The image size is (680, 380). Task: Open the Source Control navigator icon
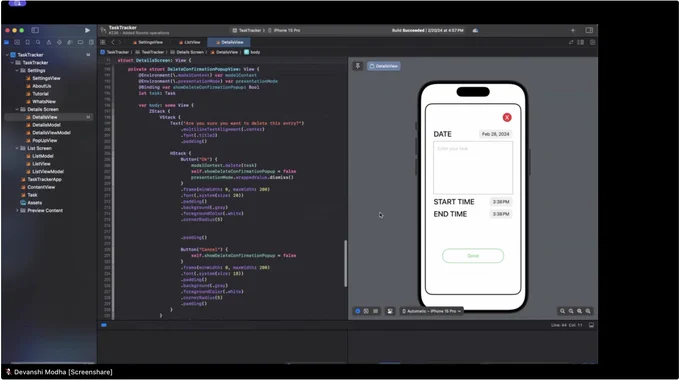17,43
